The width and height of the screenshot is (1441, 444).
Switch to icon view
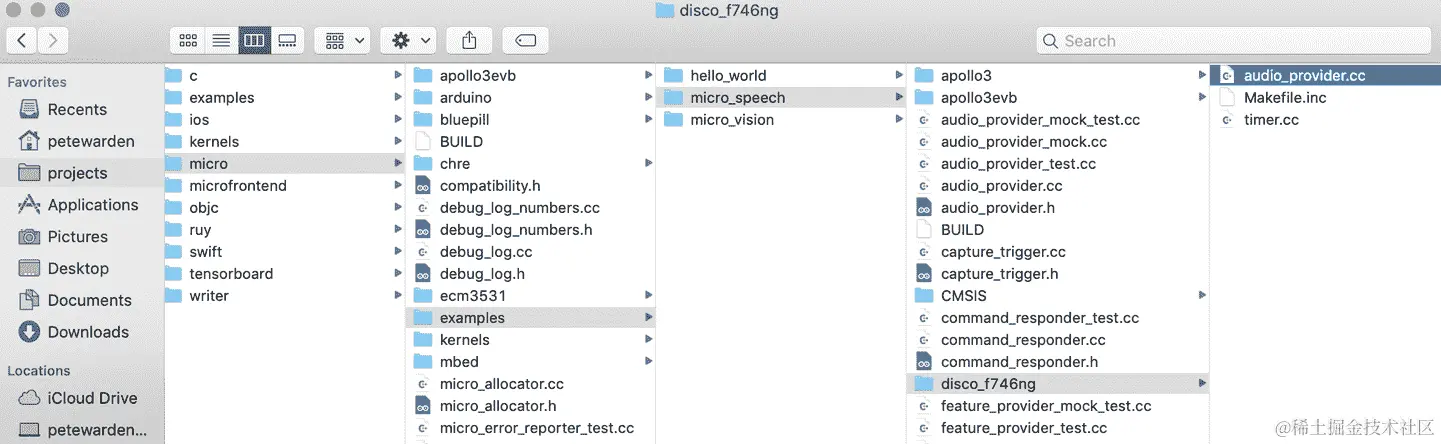click(188, 40)
